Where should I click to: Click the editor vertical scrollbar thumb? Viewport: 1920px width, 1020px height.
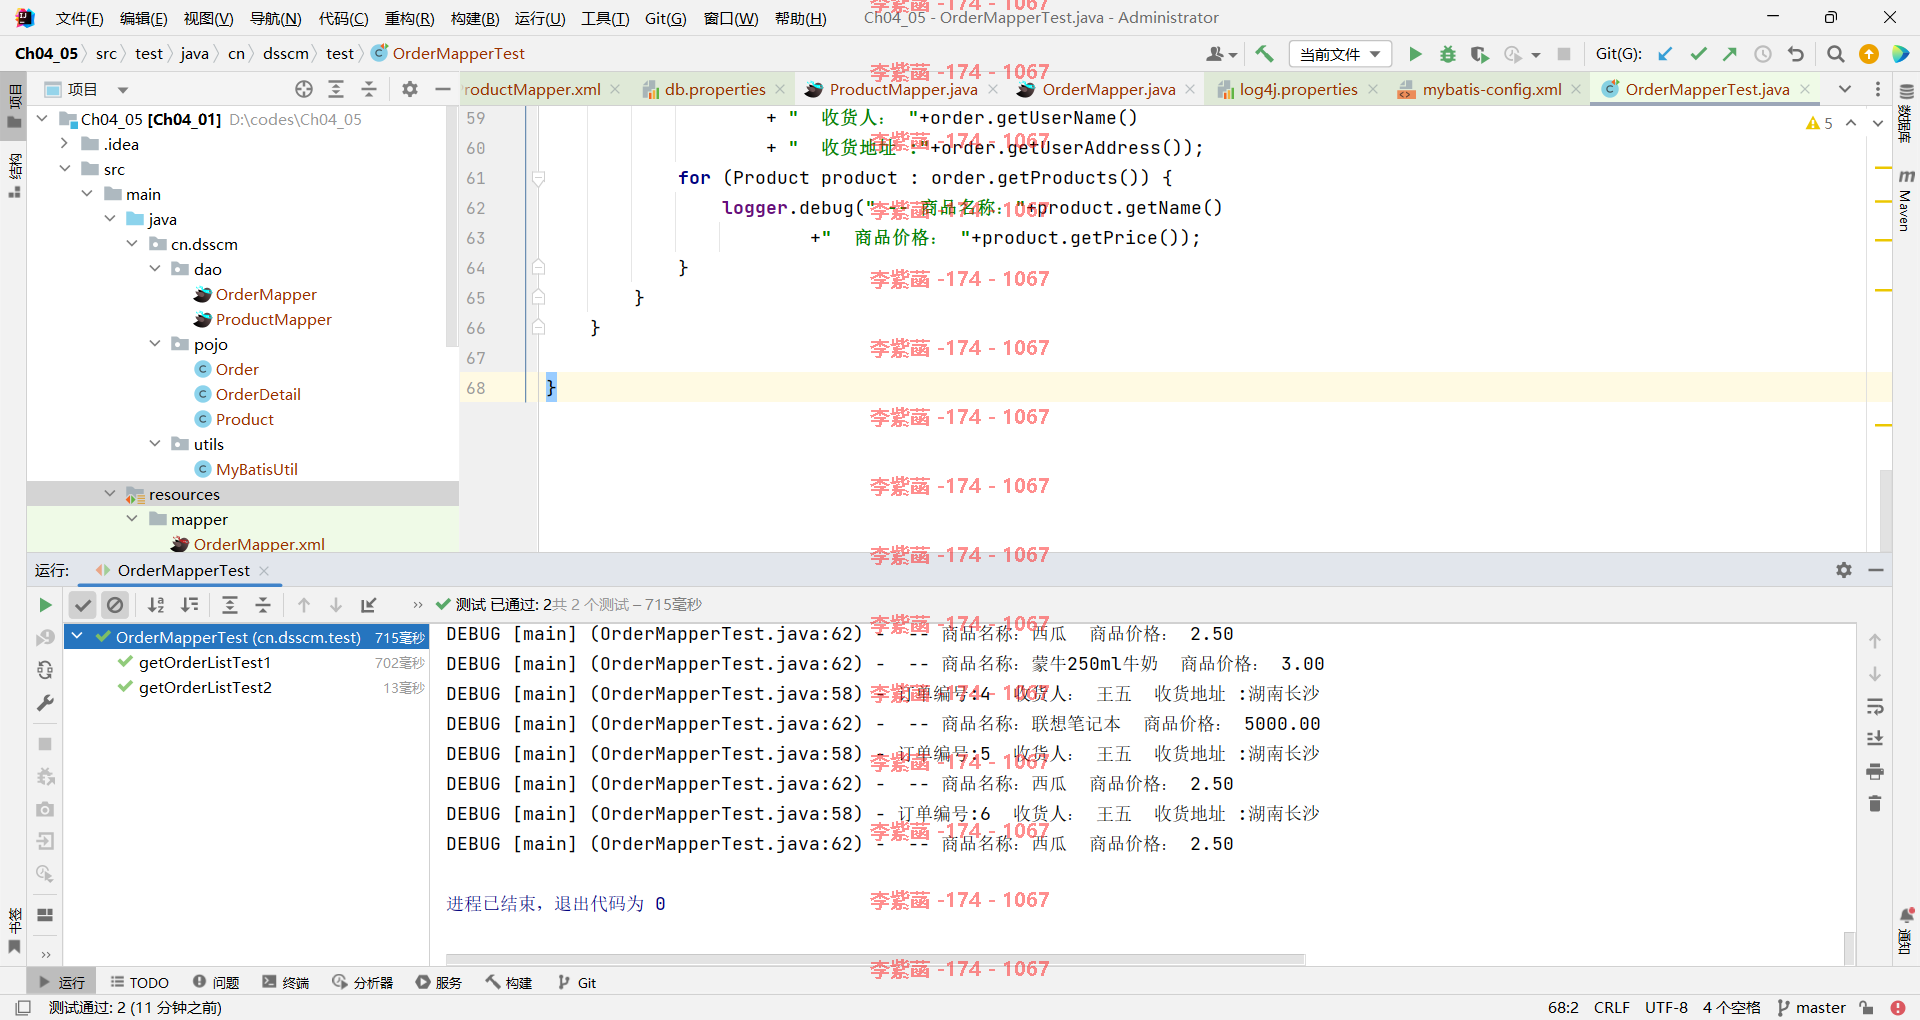point(1885,509)
